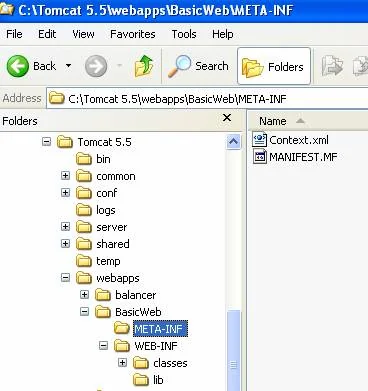Open the View menu
This screenshot has width=368, height=391.
click(x=83, y=34)
